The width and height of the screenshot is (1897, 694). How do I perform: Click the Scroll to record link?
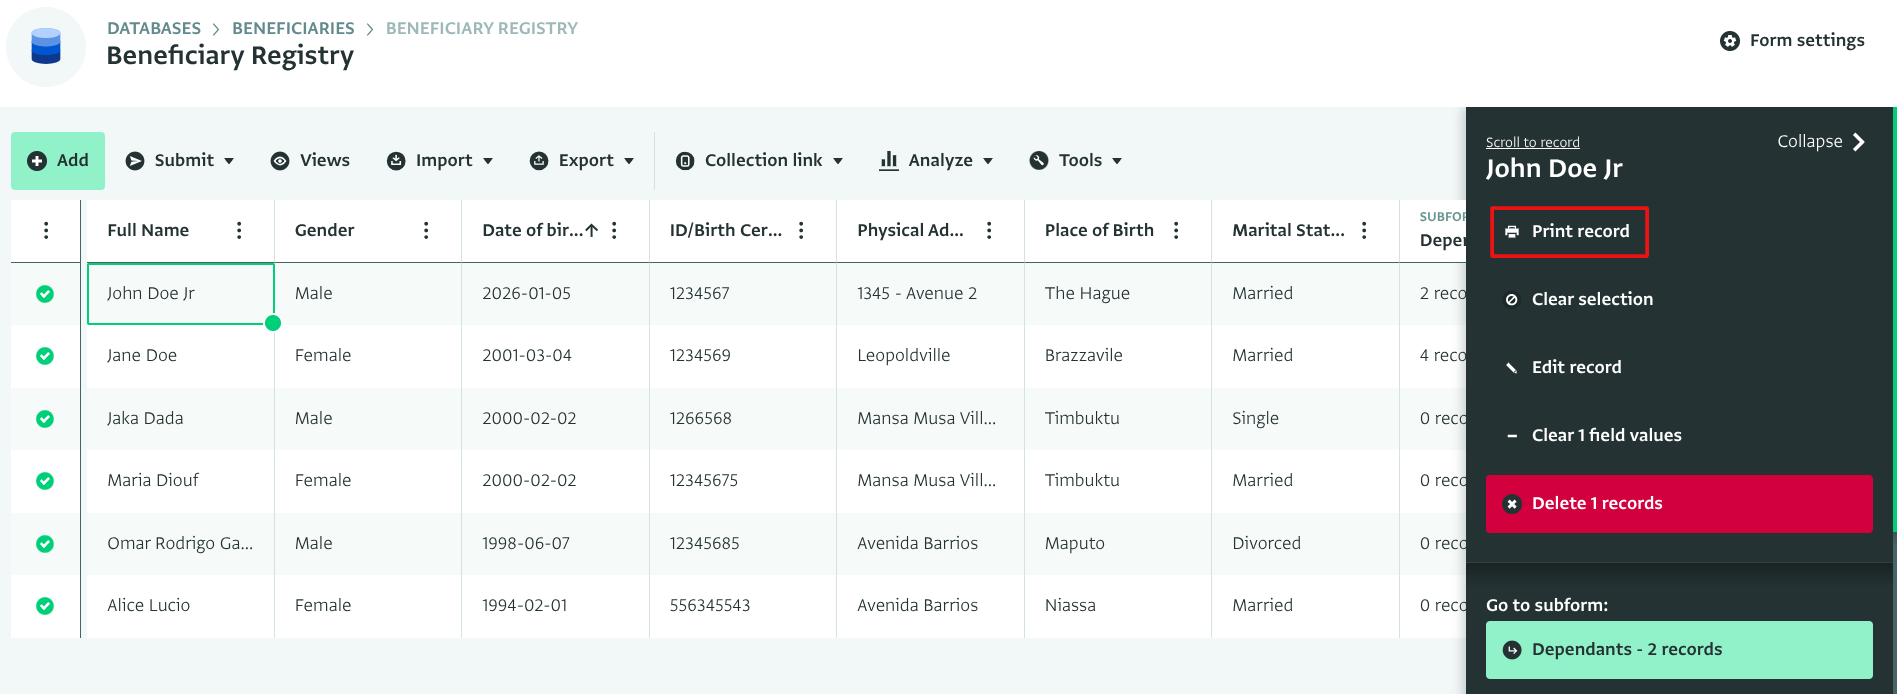1532,142
